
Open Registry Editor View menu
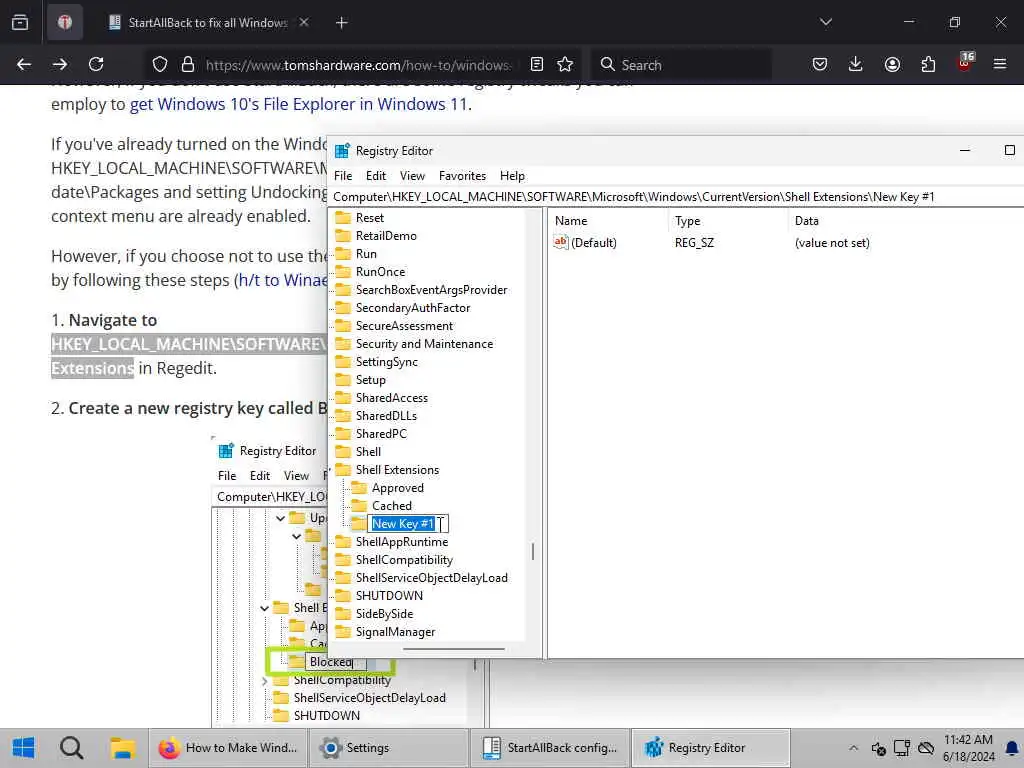click(x=412, y=176)
